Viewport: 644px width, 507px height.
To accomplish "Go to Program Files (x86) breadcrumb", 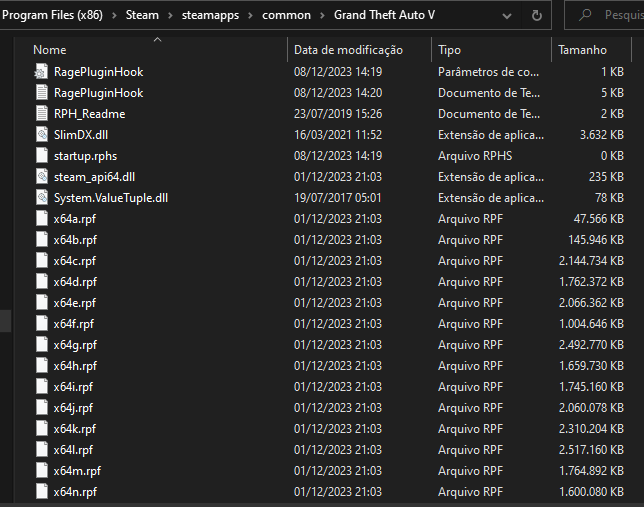I will pos(58,15).
